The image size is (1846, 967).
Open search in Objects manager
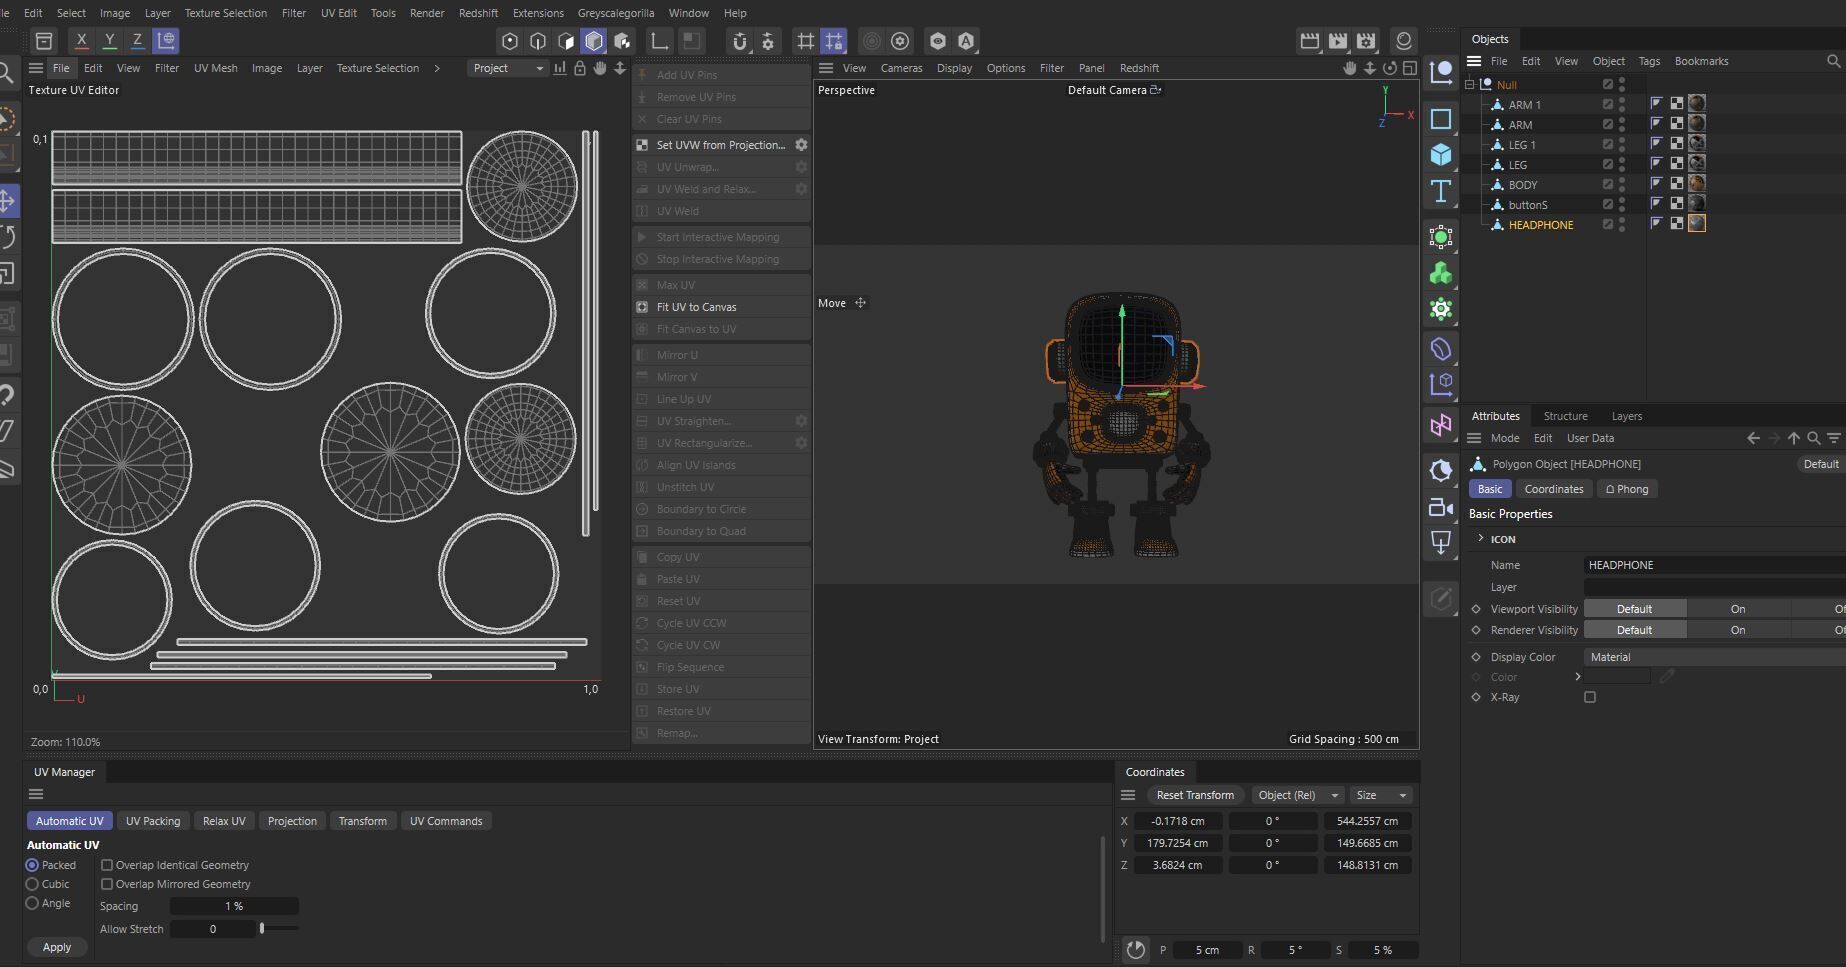(1833, 61)
